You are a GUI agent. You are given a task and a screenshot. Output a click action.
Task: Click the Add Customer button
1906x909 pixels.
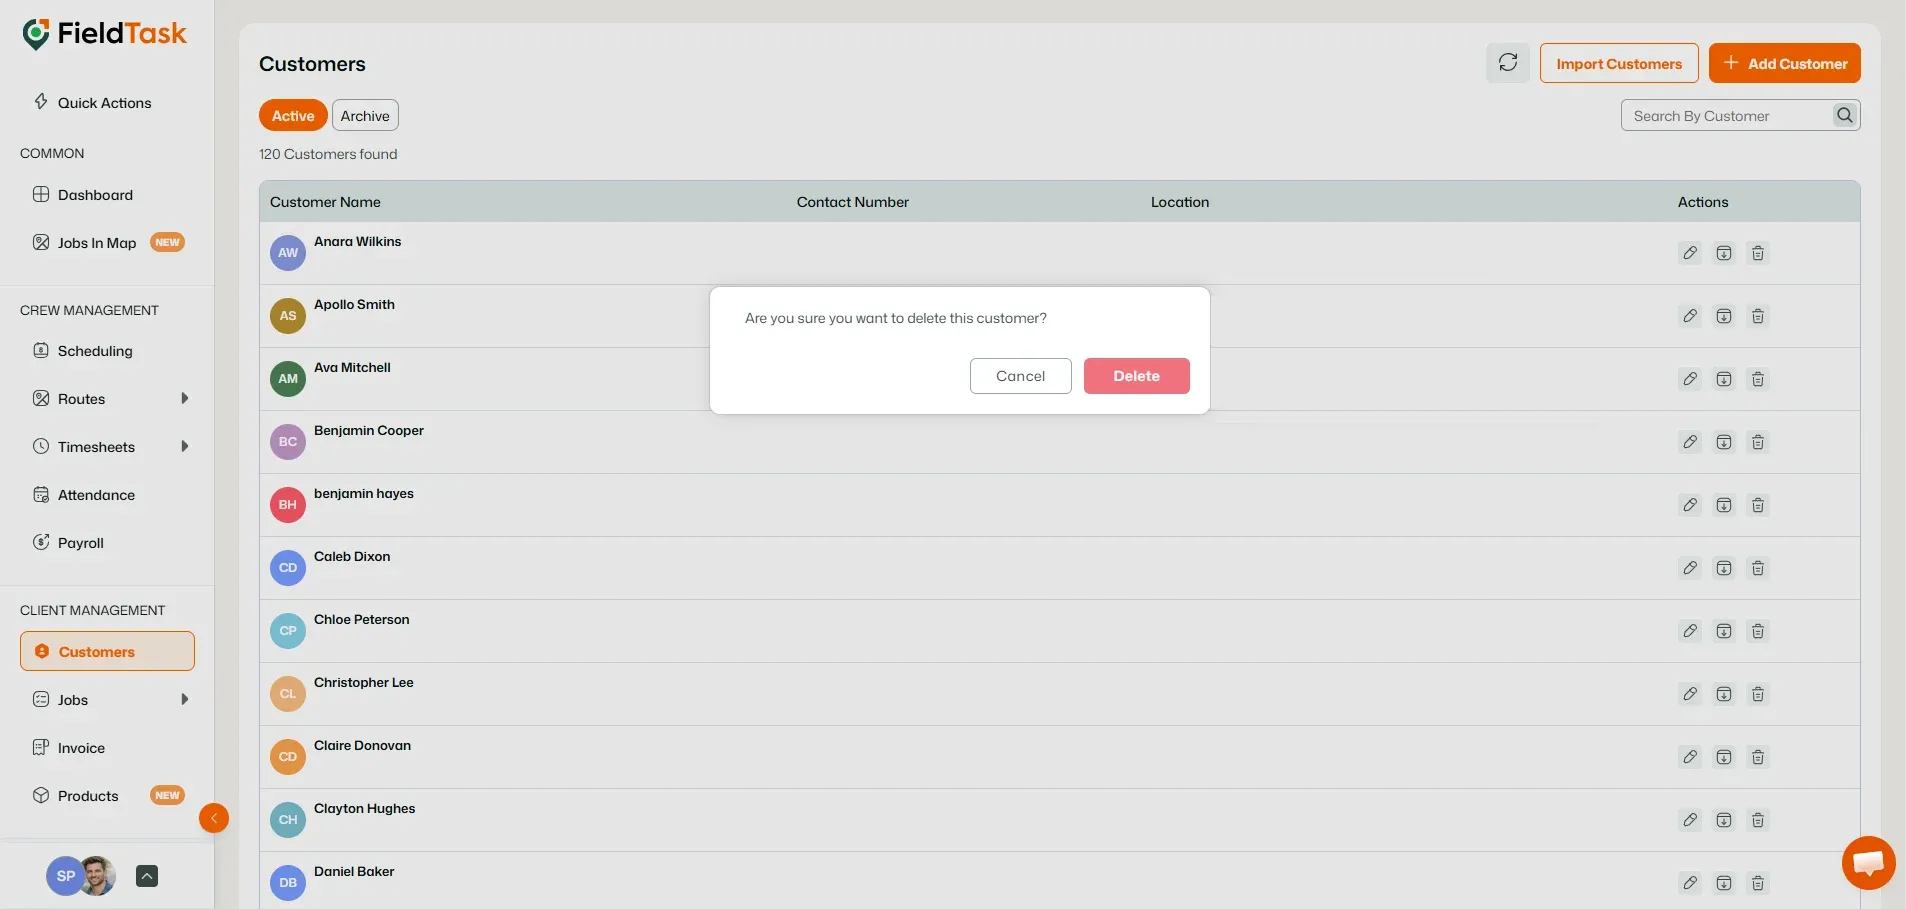[1784, 63]
